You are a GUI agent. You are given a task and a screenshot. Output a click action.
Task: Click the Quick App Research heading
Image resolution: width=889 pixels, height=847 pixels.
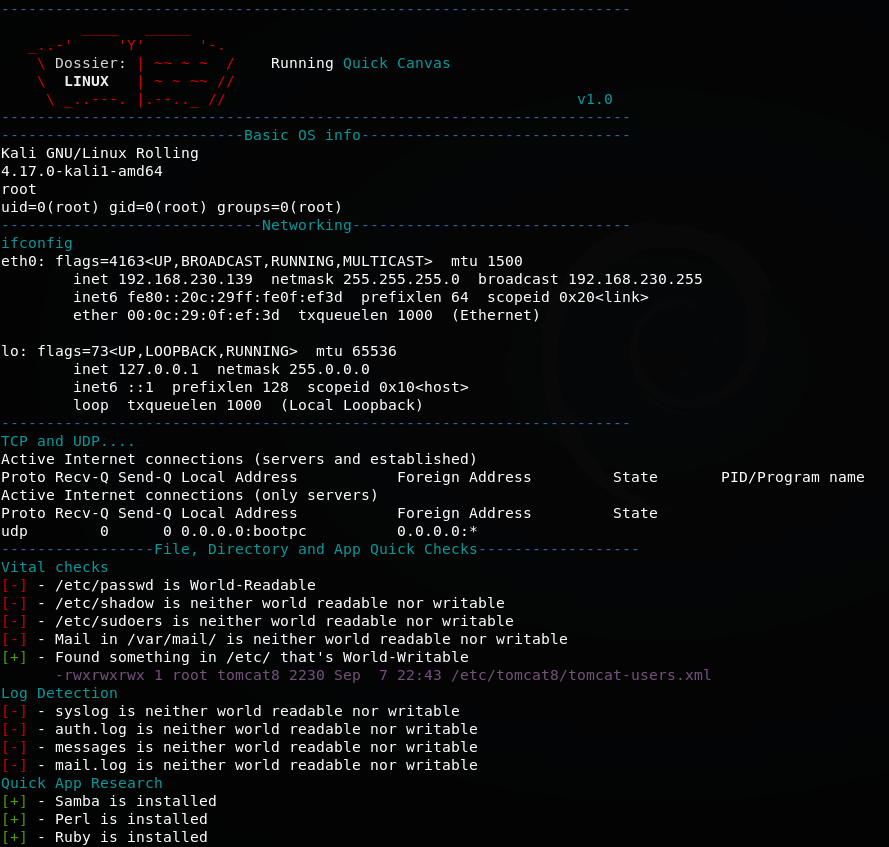82,783
